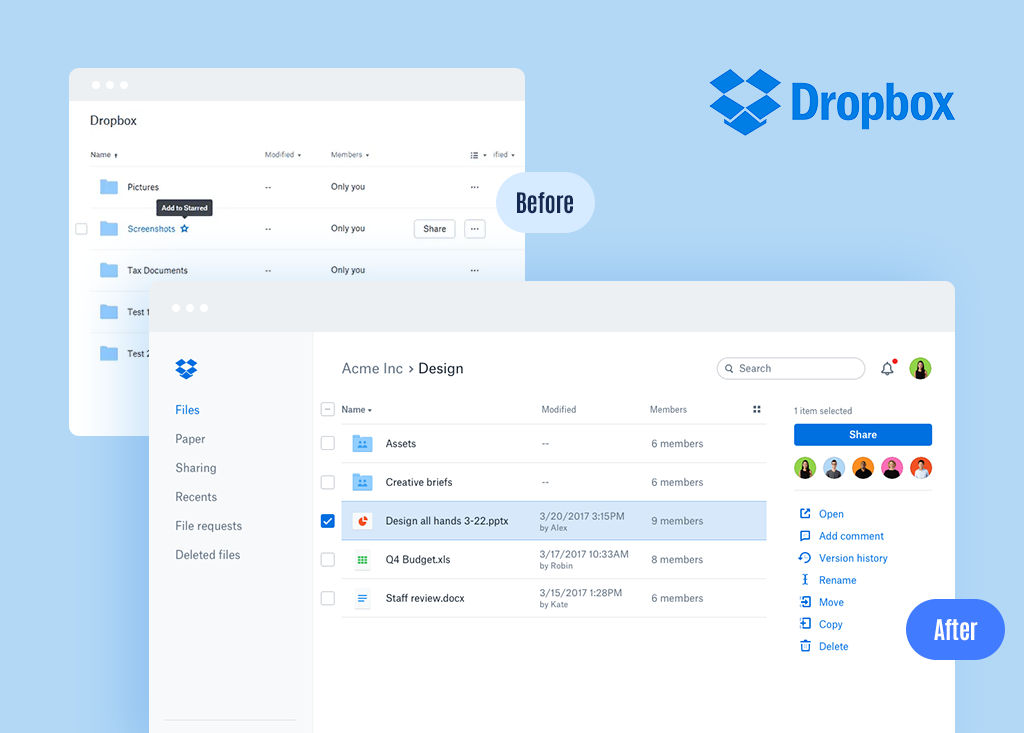Open the Files section in sidebar

(x=187, y=410)
